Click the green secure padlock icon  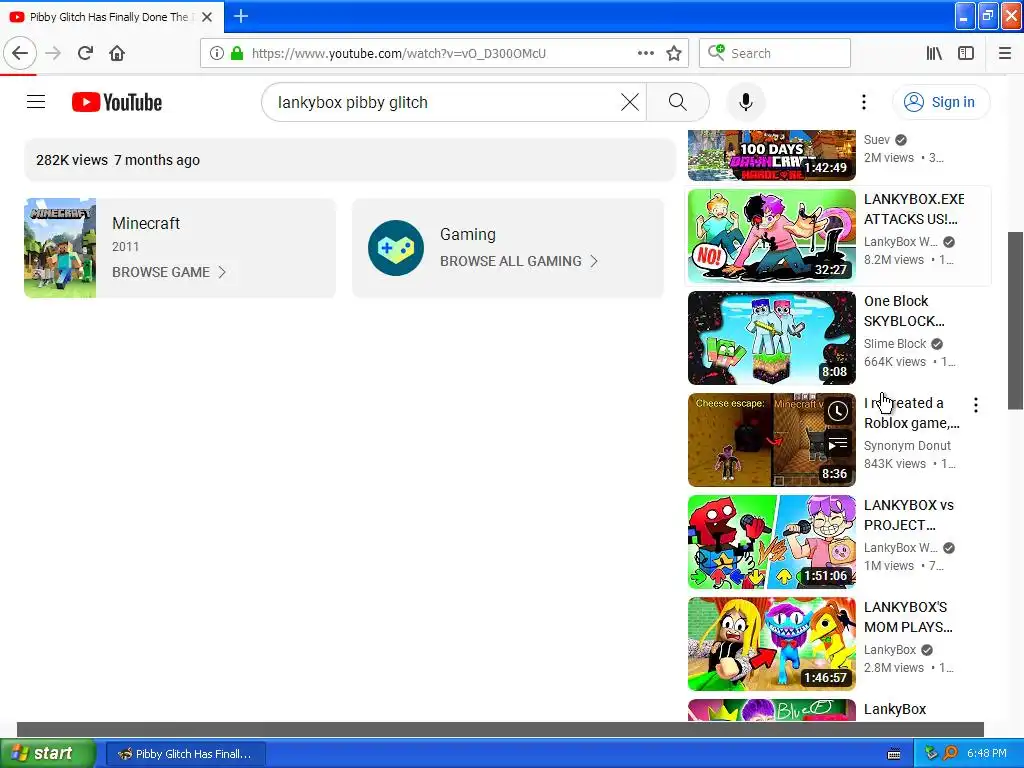pos(237,54)
